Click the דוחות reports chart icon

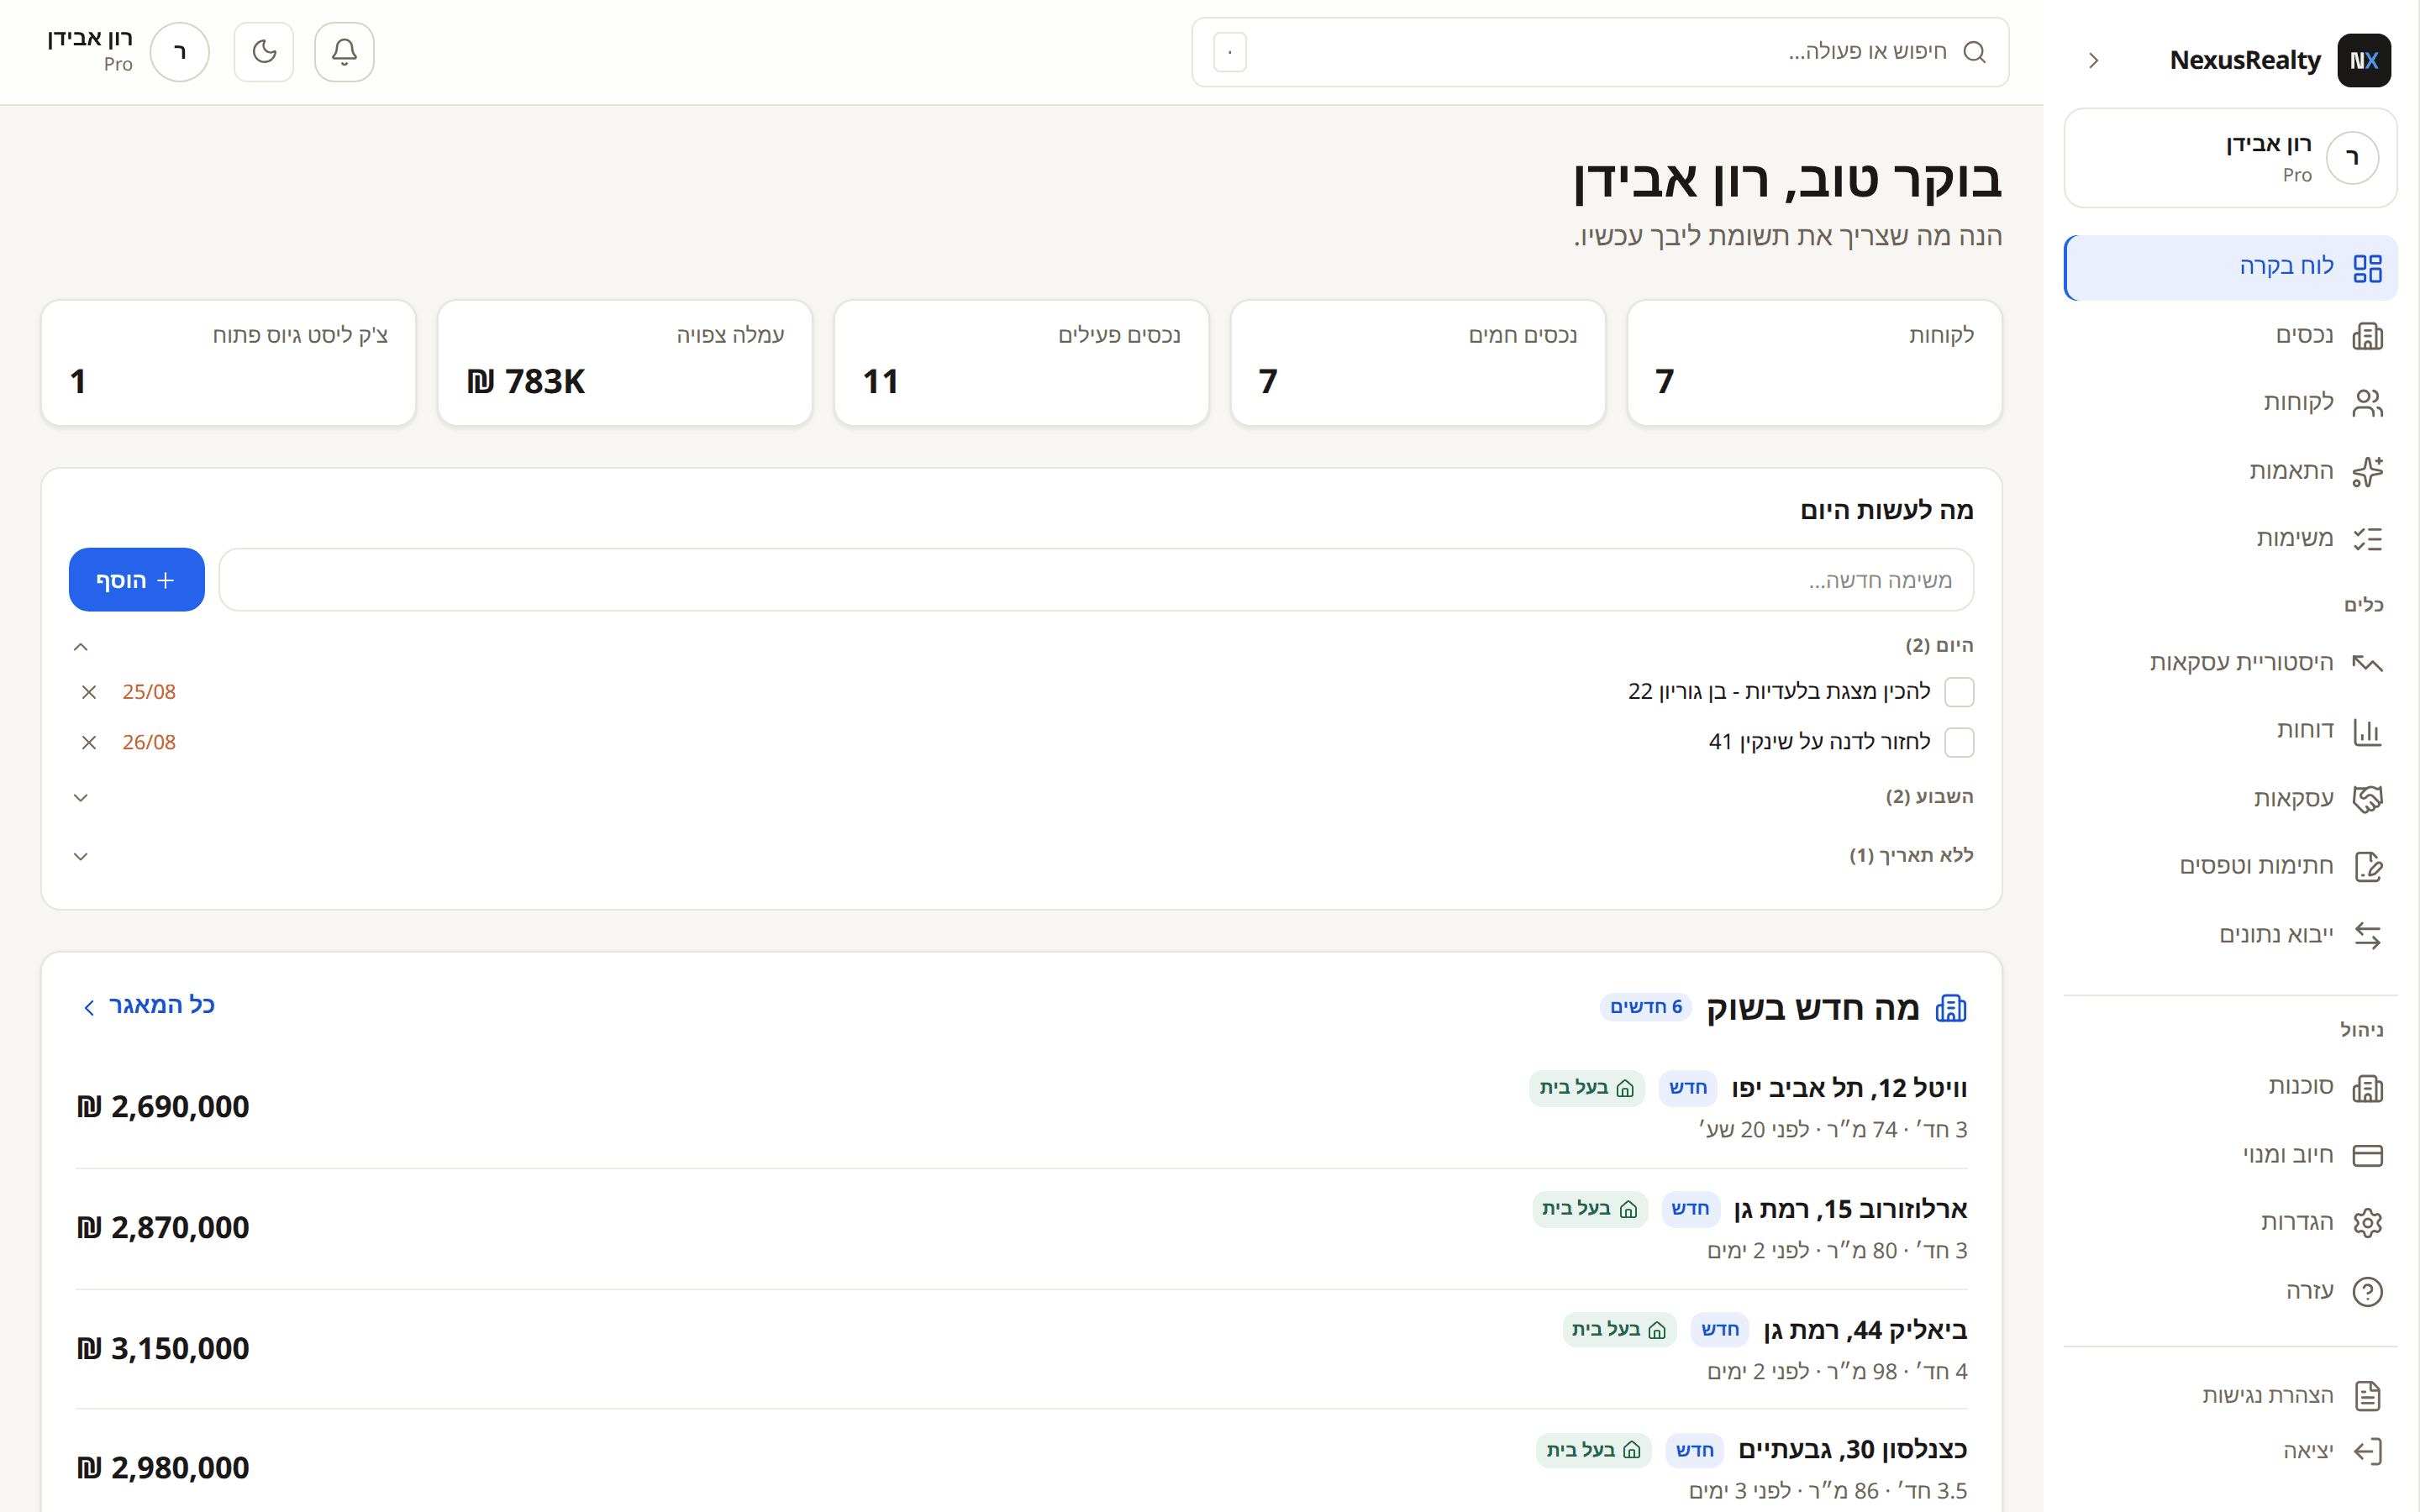click(x=2367, y=731)
